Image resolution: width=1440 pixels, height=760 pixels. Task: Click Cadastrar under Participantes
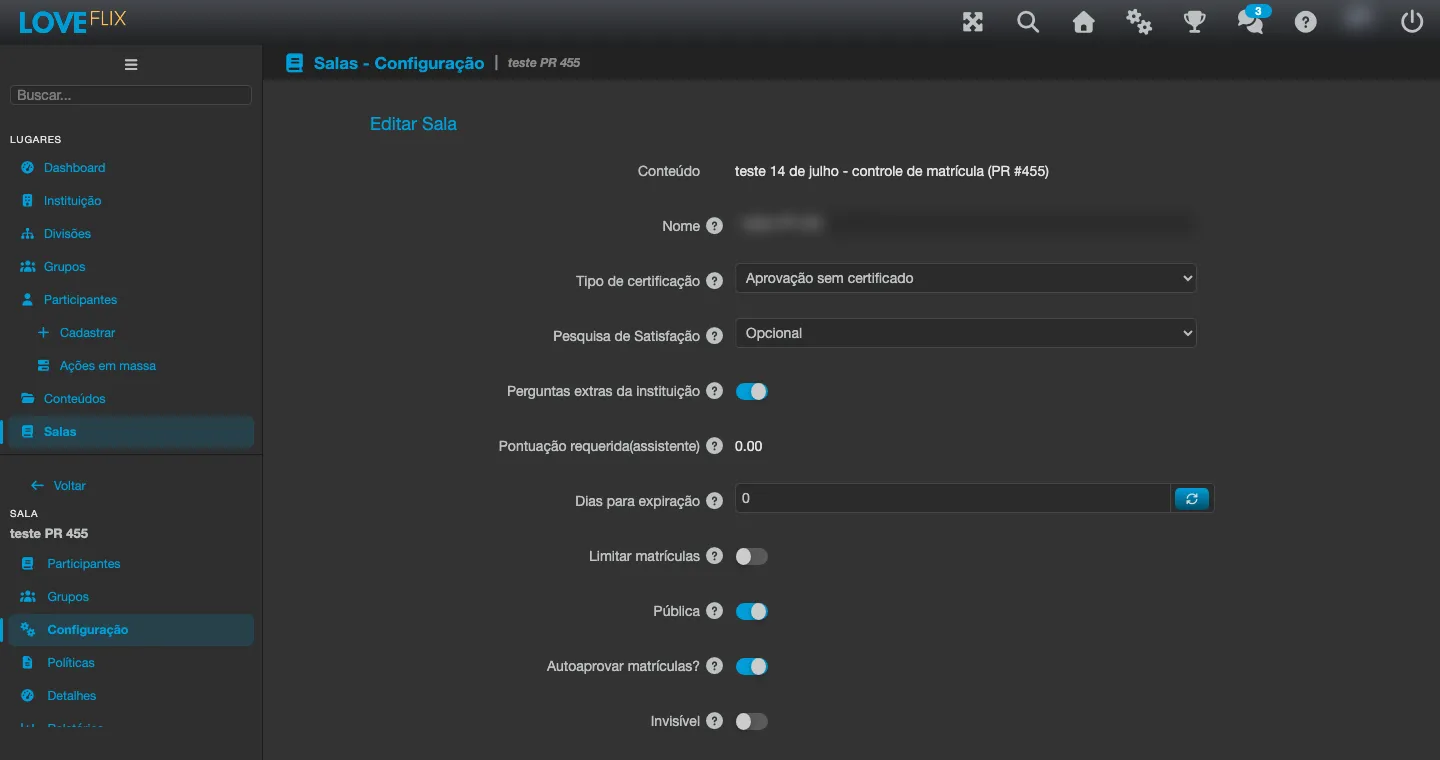[87, 333]
